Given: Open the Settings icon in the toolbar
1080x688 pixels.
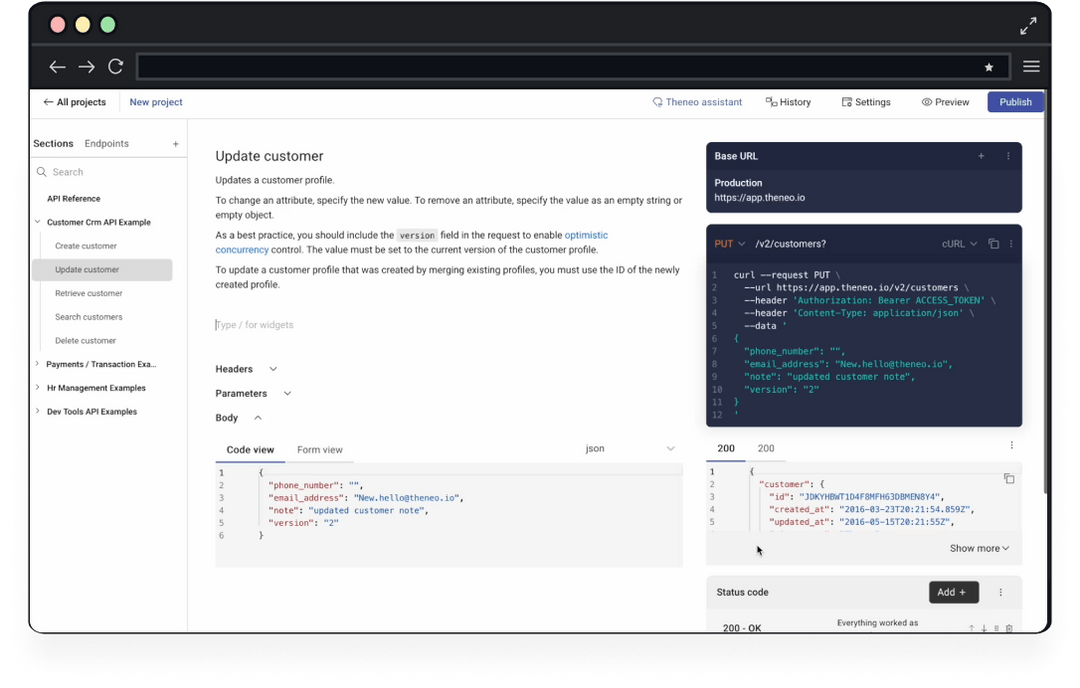Looking at the screenshot, I should pyautogui.click(x=846, y=101).
